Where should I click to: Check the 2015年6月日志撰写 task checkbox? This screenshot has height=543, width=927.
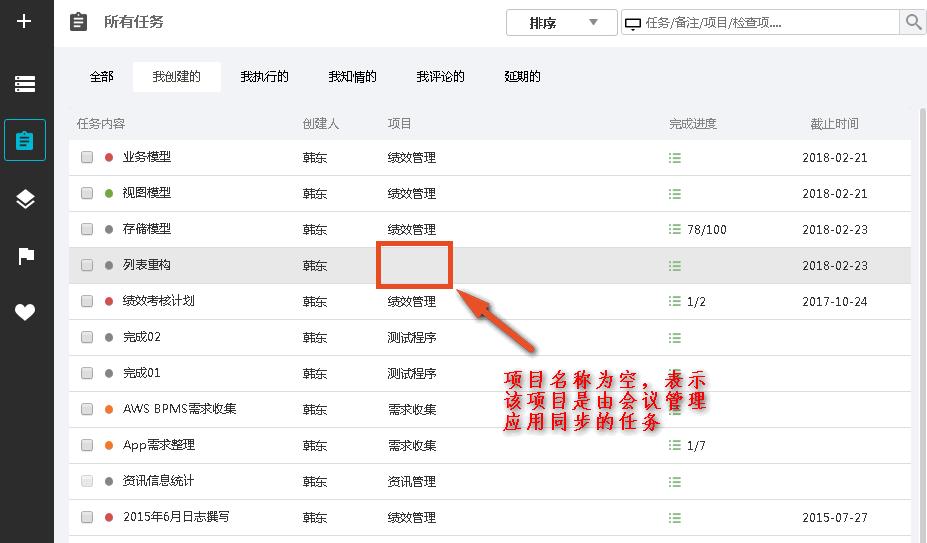[87, 517]
